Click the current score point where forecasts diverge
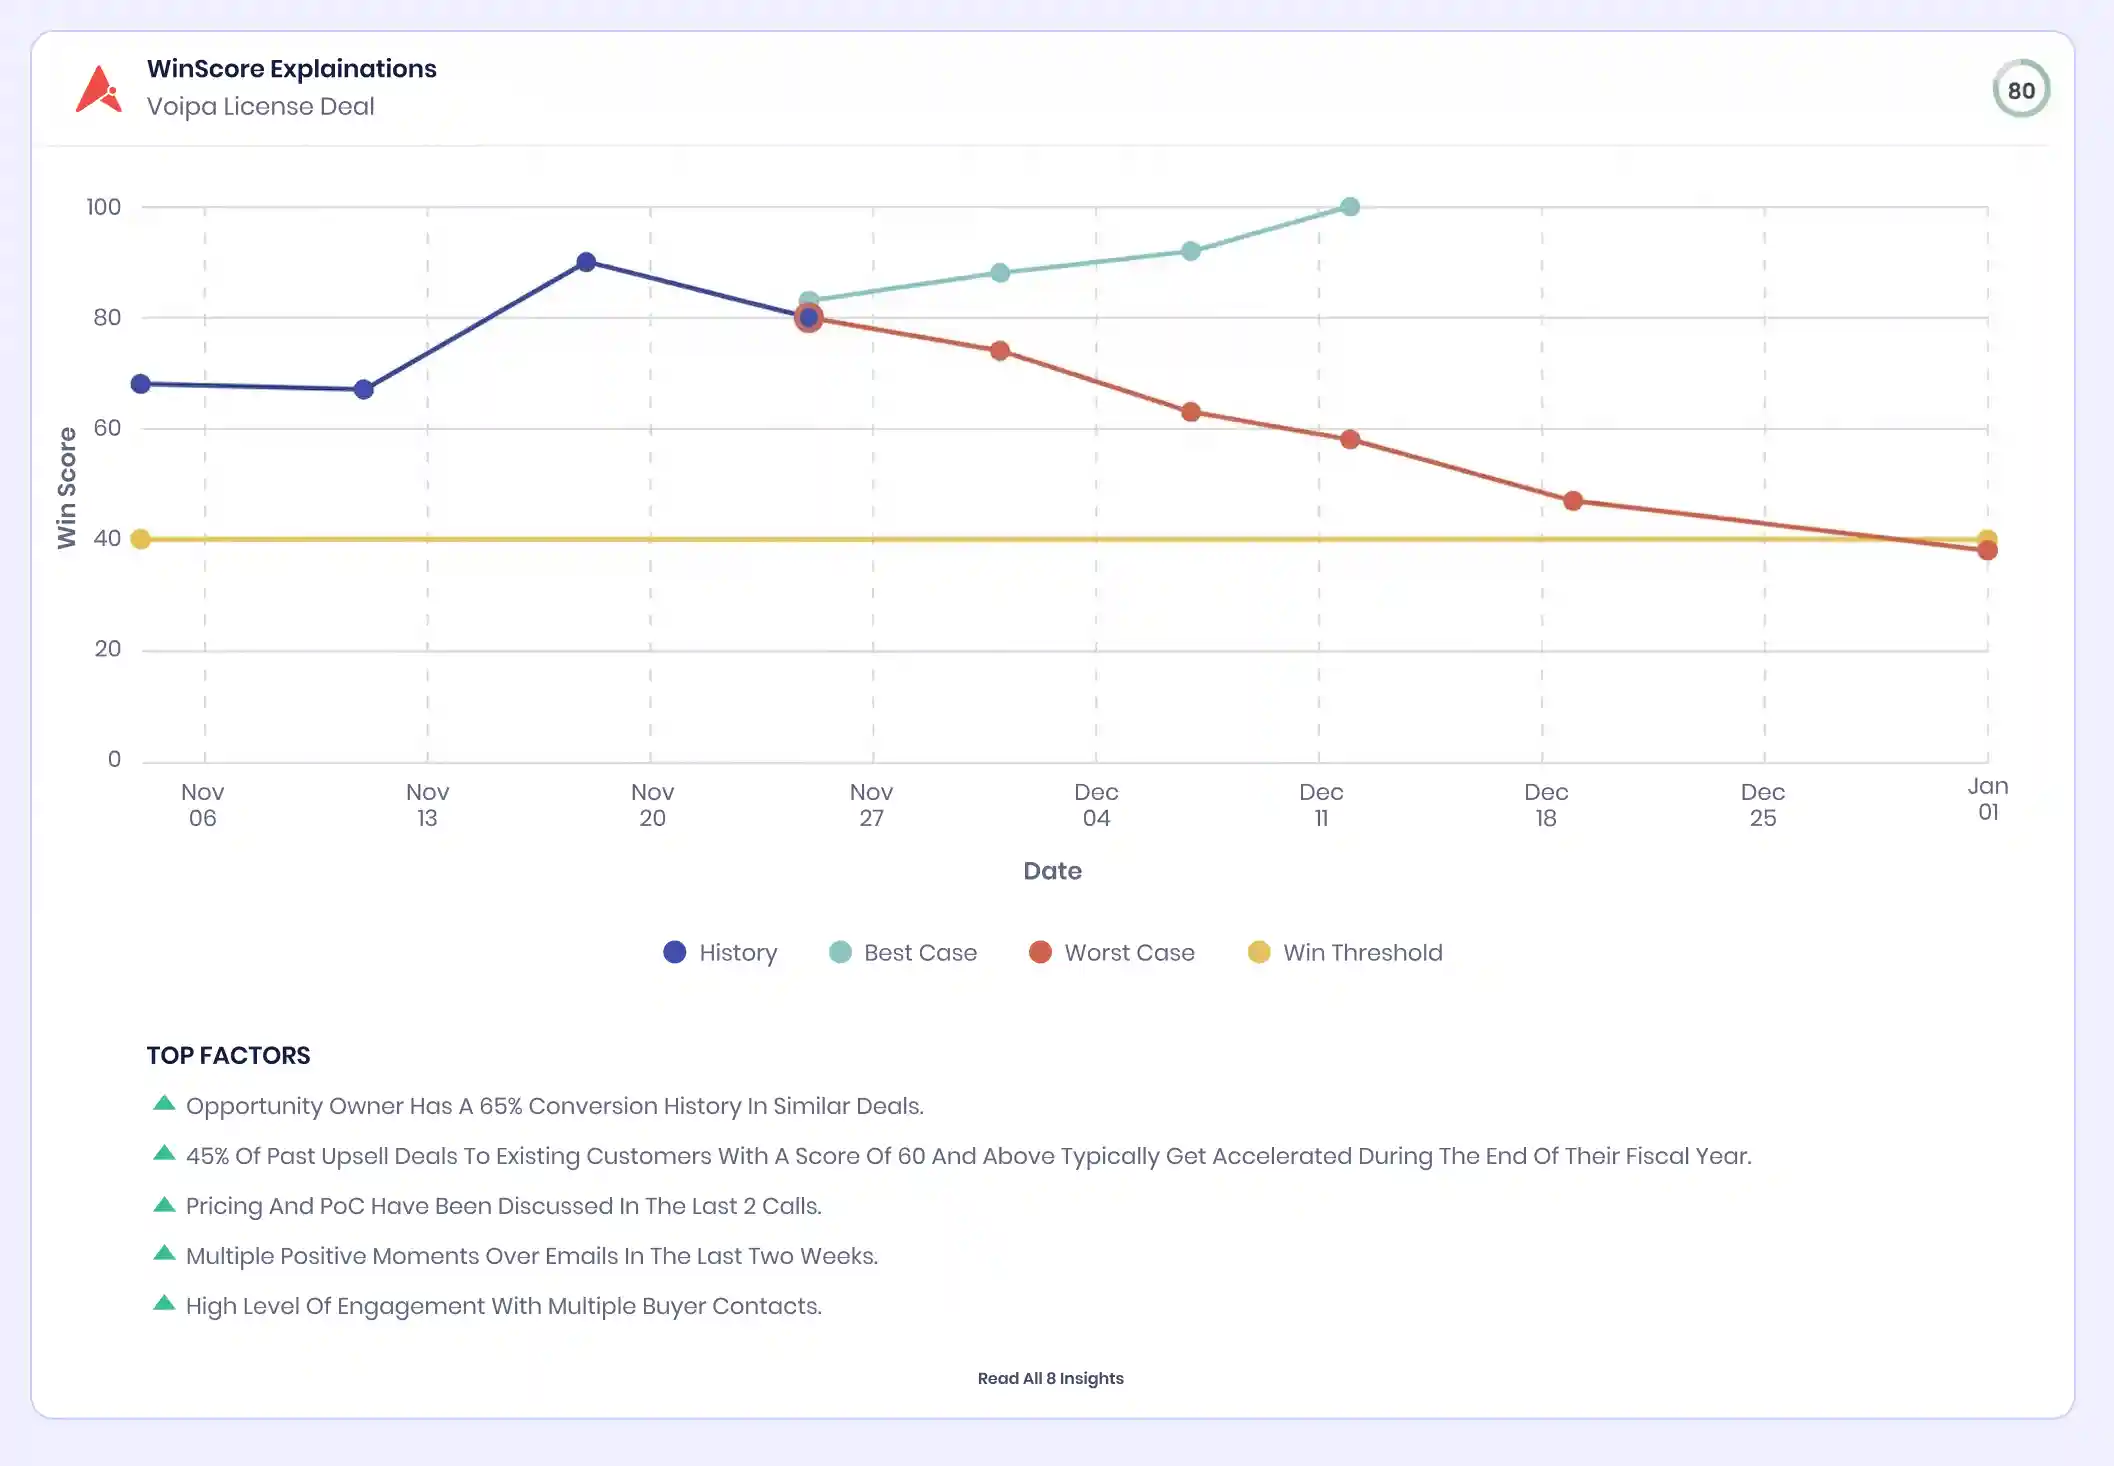 click(808, 318)
